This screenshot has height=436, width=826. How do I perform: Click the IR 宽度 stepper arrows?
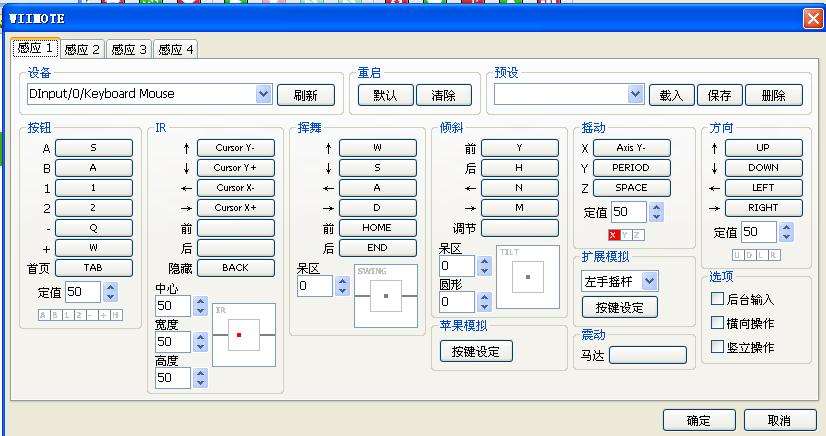200,342
